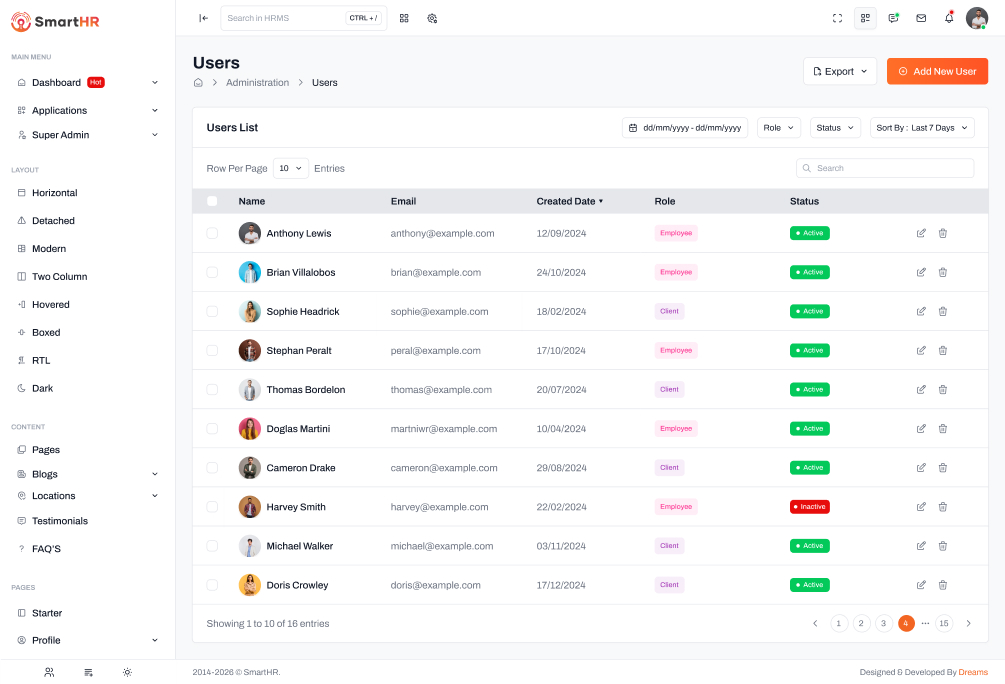The image size is (1005, 684).
Task: Switch to Dark layout mode
Action: coord(42,388)
